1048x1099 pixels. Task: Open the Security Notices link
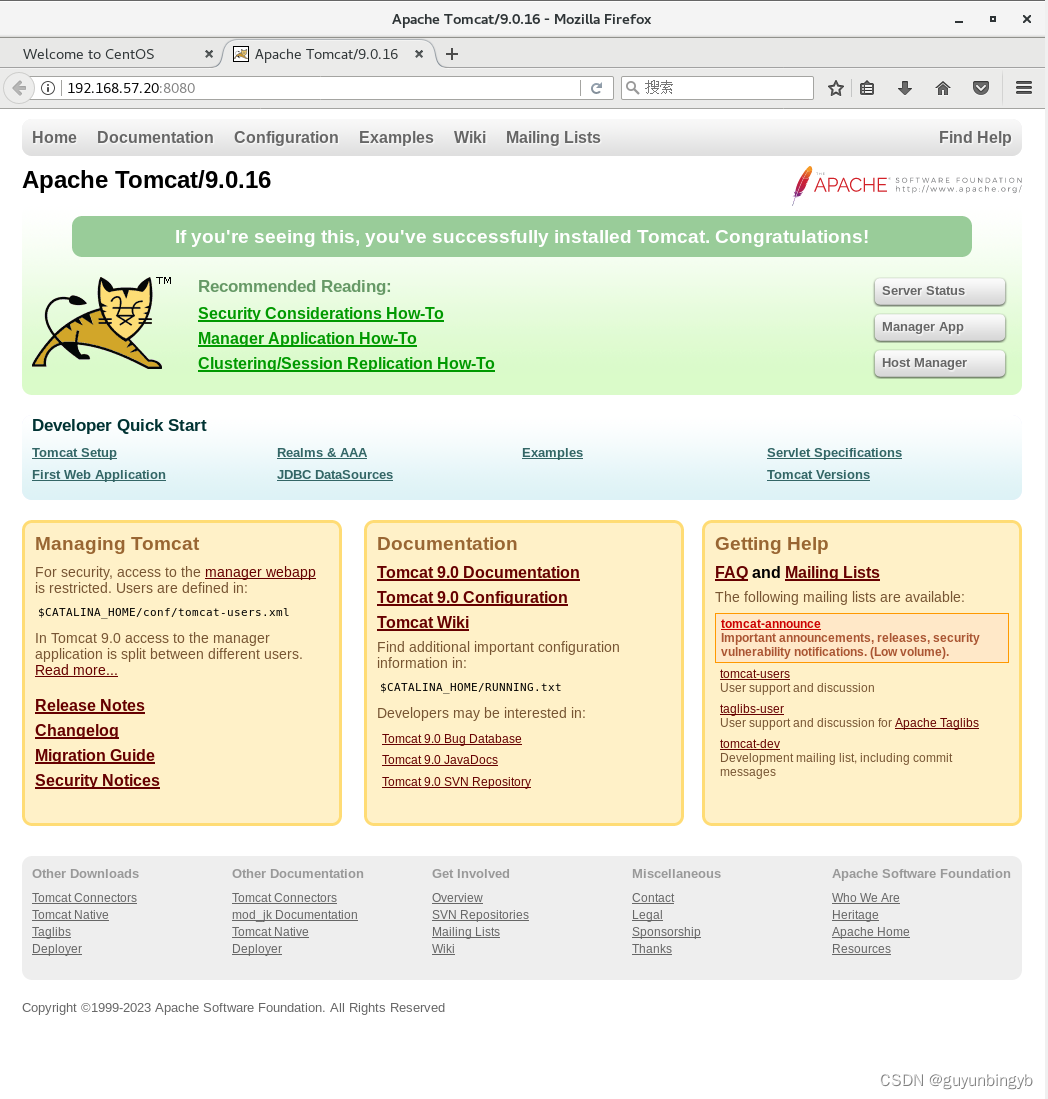click(97, 780)
